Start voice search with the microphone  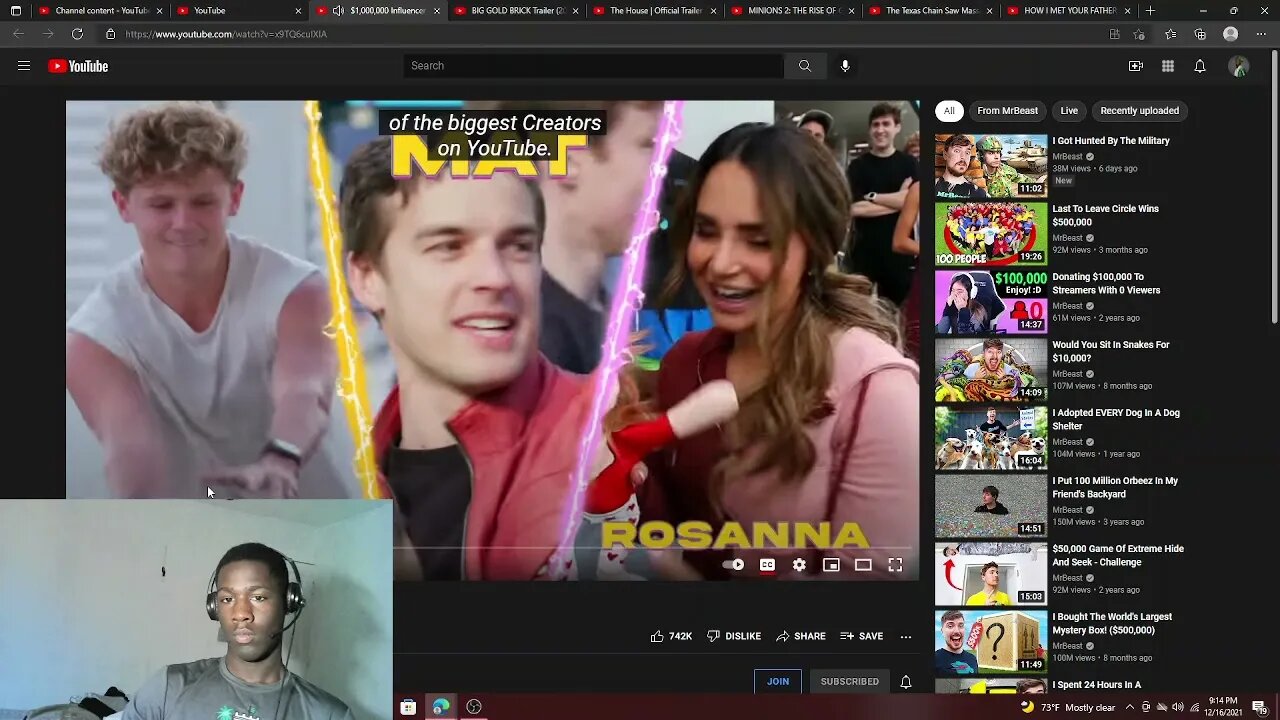(845, 66)
